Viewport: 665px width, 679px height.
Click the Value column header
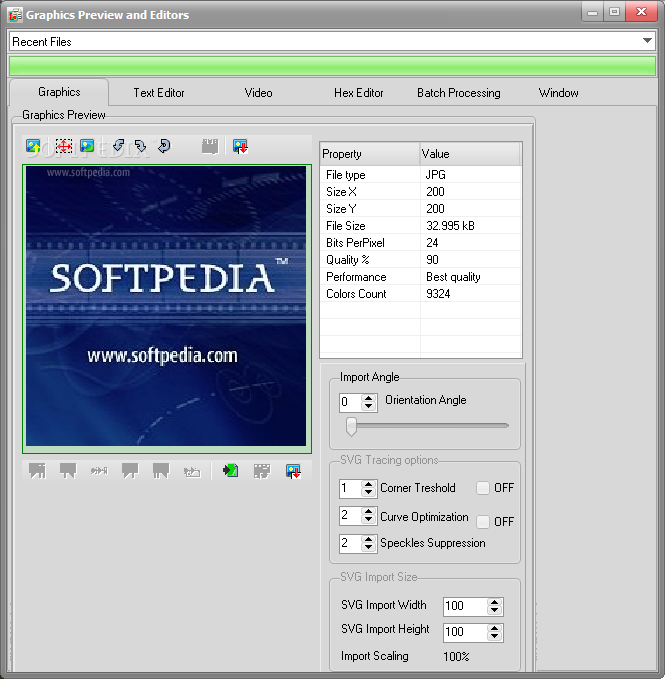[470, 154]
